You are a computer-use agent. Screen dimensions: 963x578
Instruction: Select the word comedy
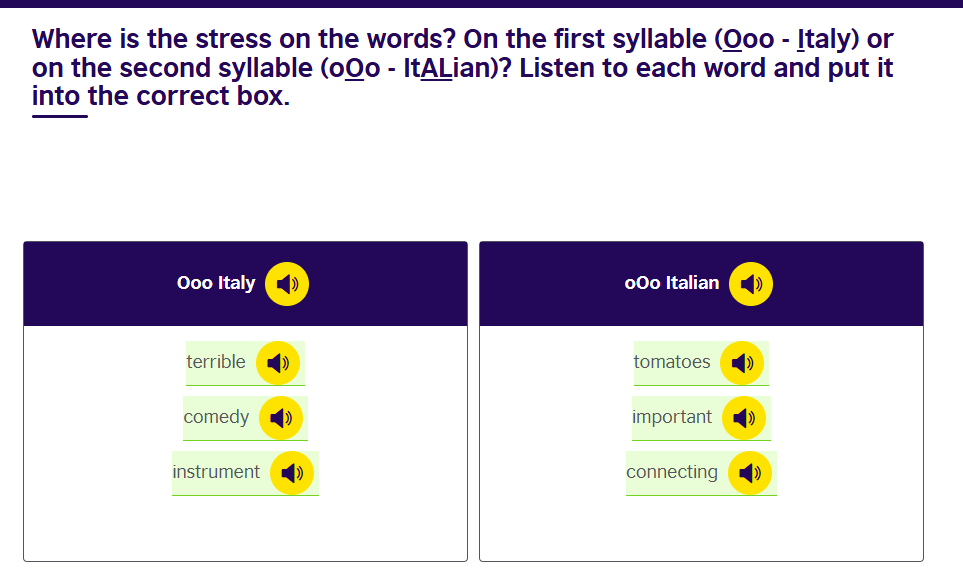216,417
